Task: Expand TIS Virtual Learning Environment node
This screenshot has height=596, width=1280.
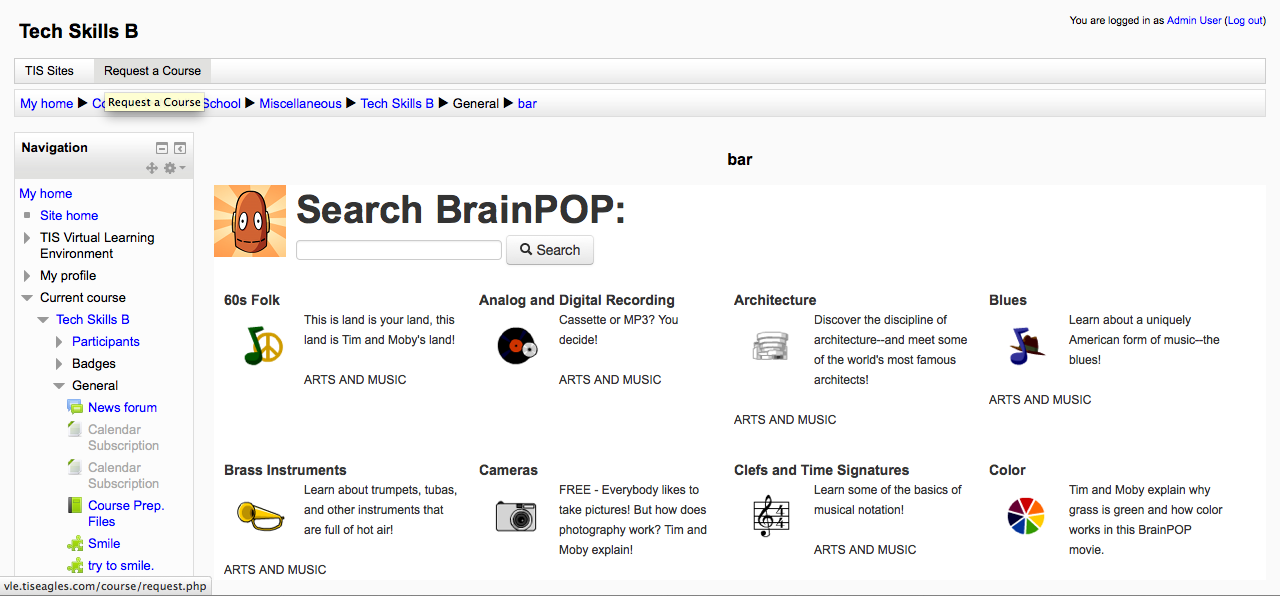Action: point(27,238)
